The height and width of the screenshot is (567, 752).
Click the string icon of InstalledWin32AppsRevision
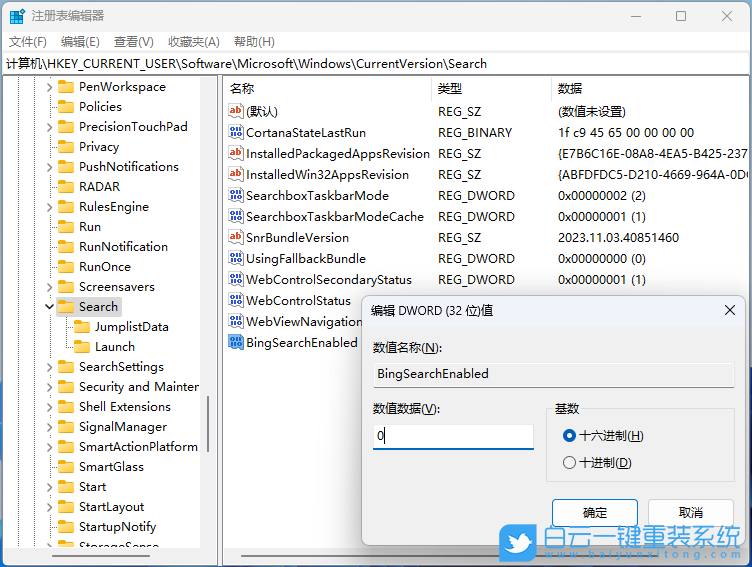pos(235,175)
